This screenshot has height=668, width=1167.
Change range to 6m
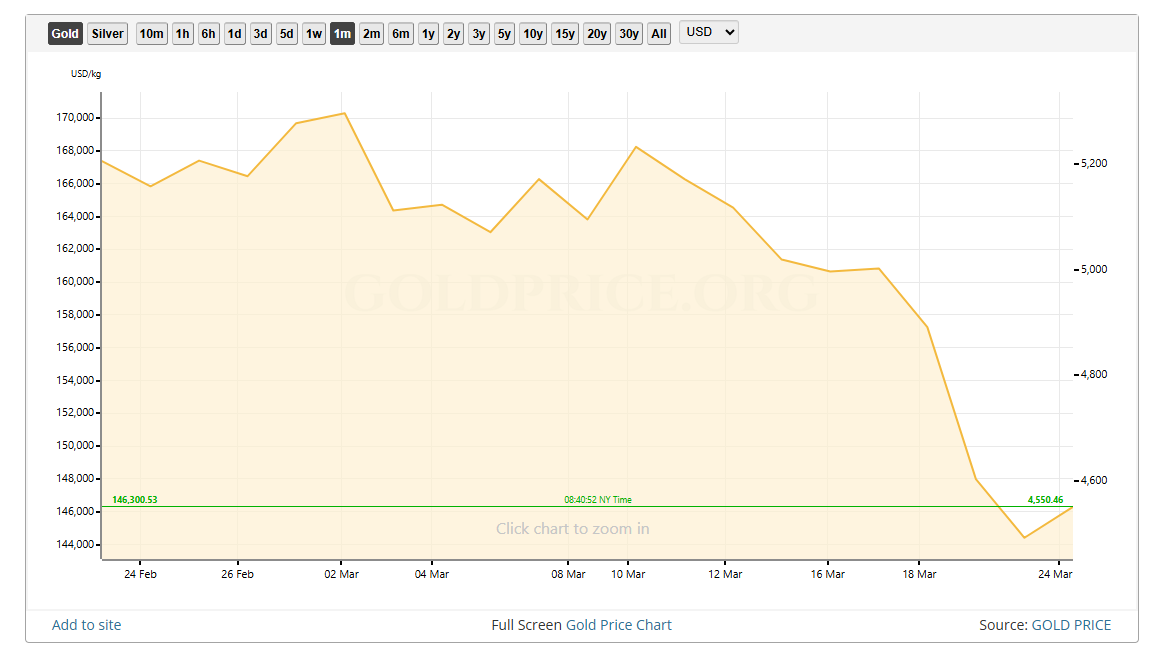401,34
